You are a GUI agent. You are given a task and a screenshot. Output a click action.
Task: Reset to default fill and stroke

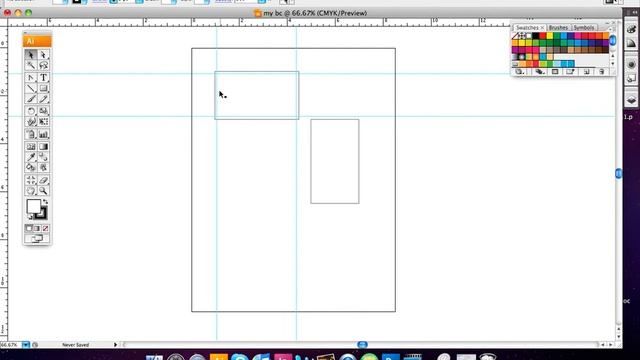click(29, 217)
